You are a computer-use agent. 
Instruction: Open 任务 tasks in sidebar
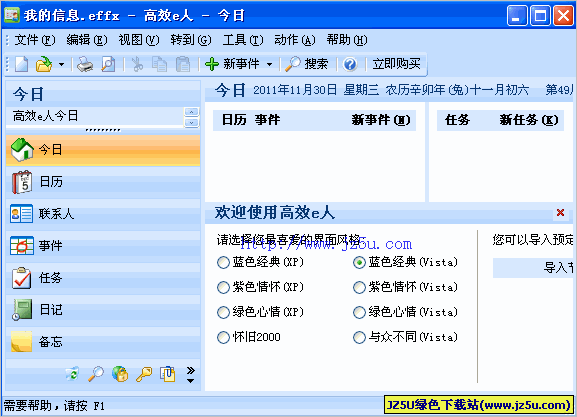tap(103, 278)
